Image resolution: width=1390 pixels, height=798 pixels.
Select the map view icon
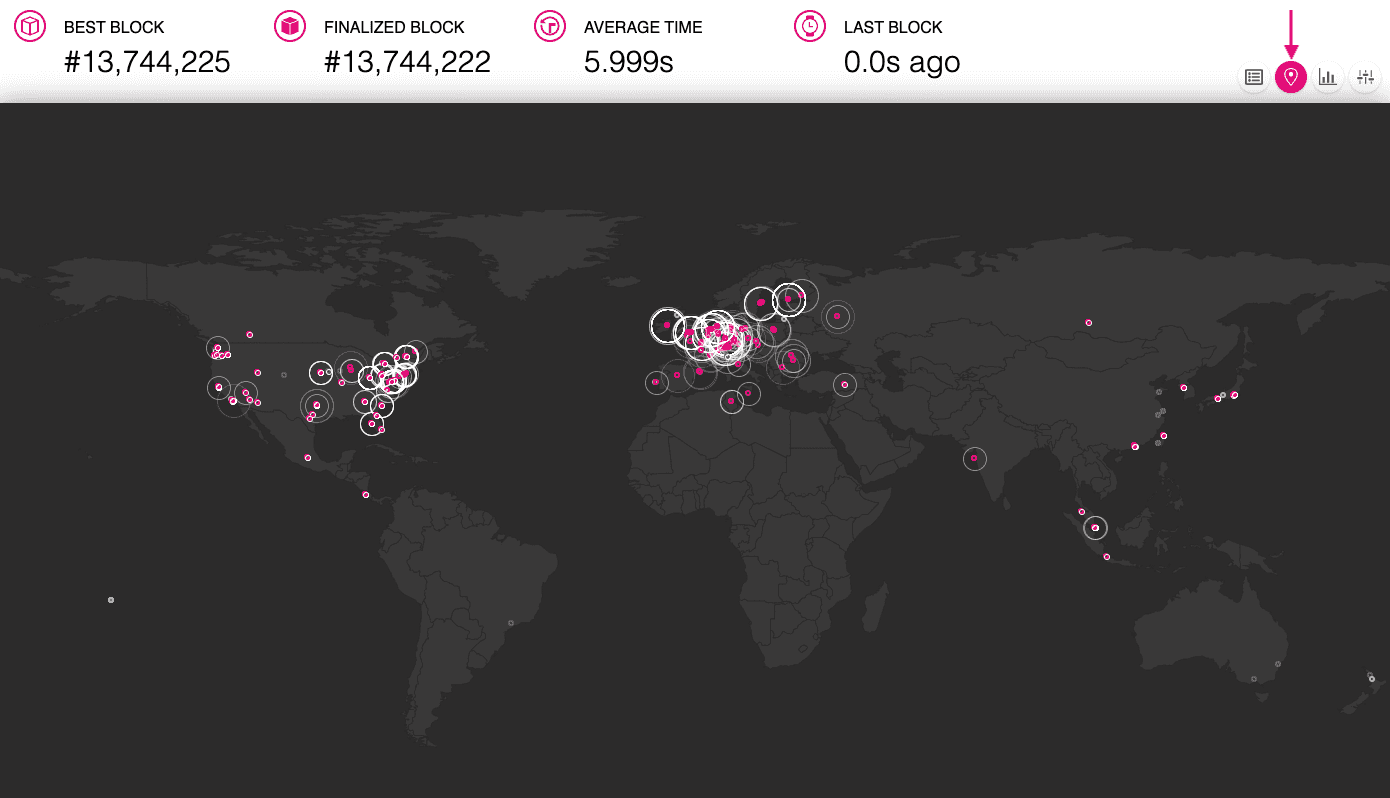coord(1290,77)
